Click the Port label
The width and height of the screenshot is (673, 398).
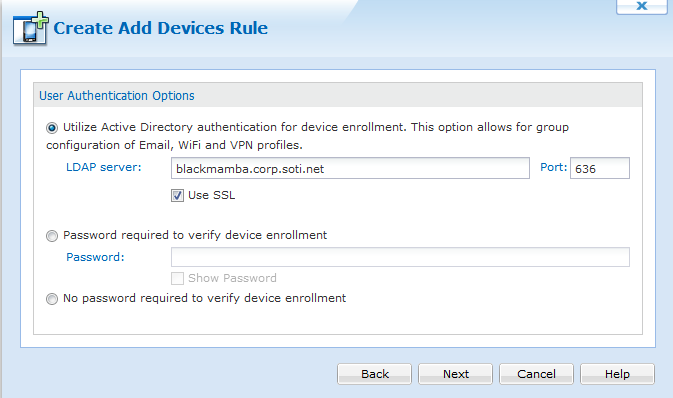pos(553,167)
